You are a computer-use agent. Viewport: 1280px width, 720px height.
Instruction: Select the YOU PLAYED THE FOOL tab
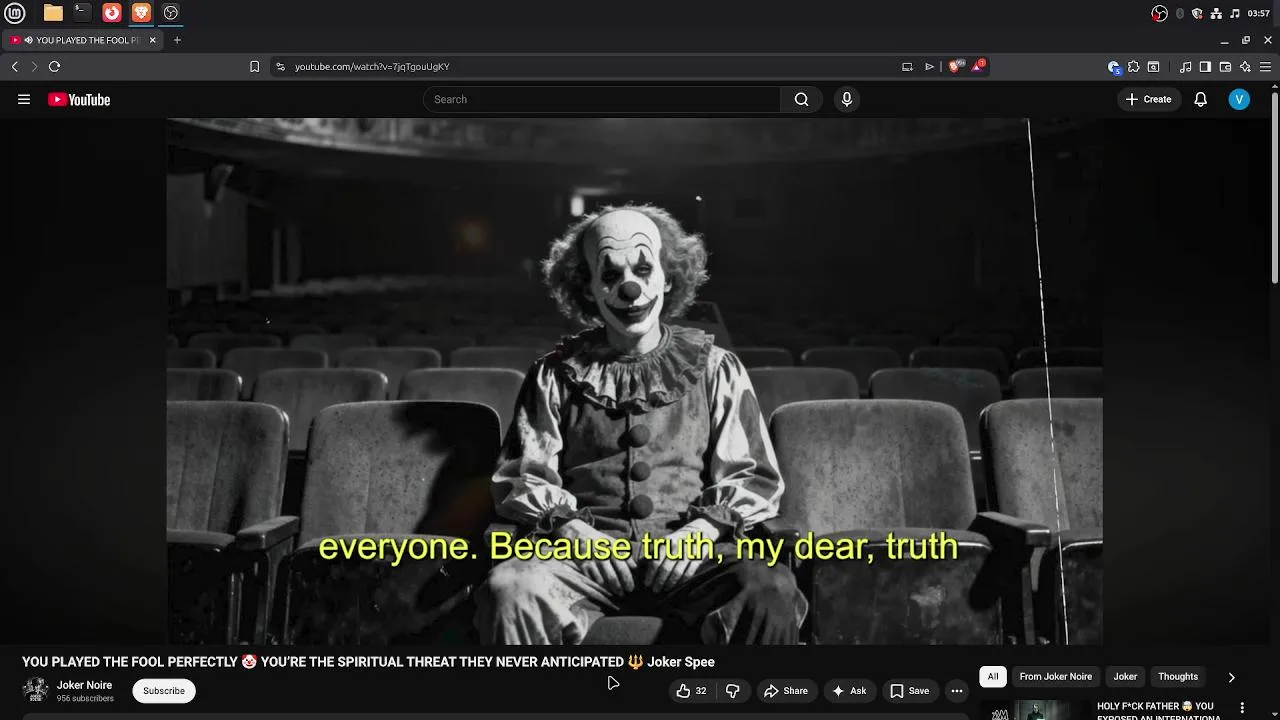pyautogui.click(x=82, y=40)
